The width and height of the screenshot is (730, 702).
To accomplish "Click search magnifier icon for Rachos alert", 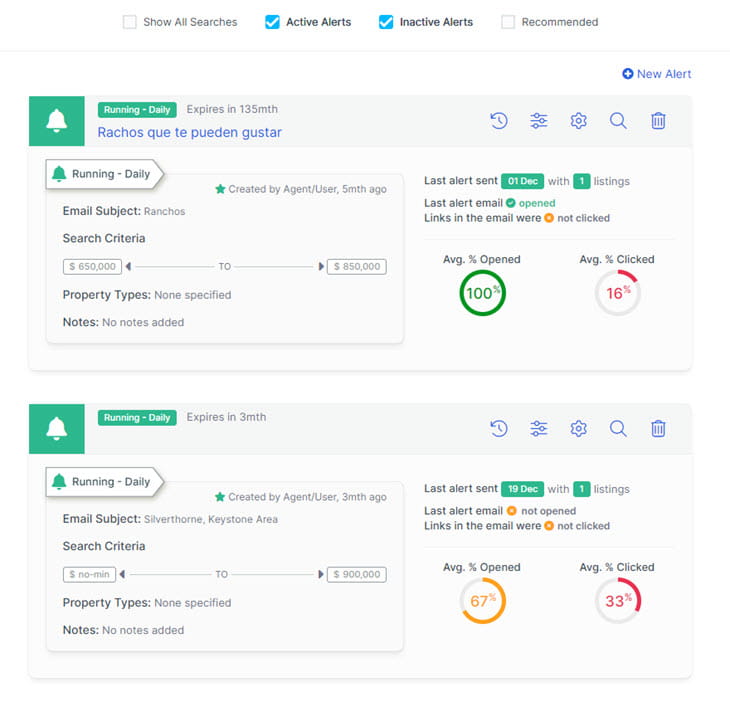I will [618, 121].
